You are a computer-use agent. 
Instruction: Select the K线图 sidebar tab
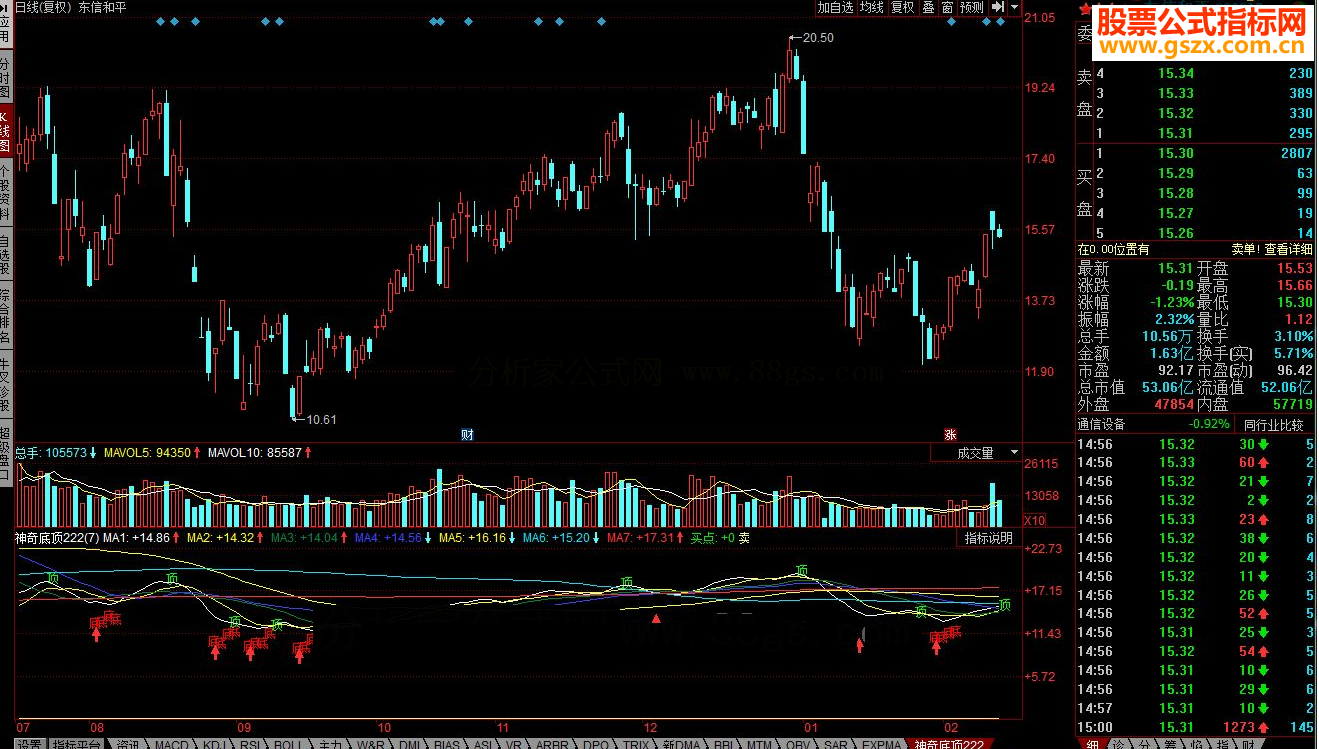pyautogui.click(x=5, y=129)
